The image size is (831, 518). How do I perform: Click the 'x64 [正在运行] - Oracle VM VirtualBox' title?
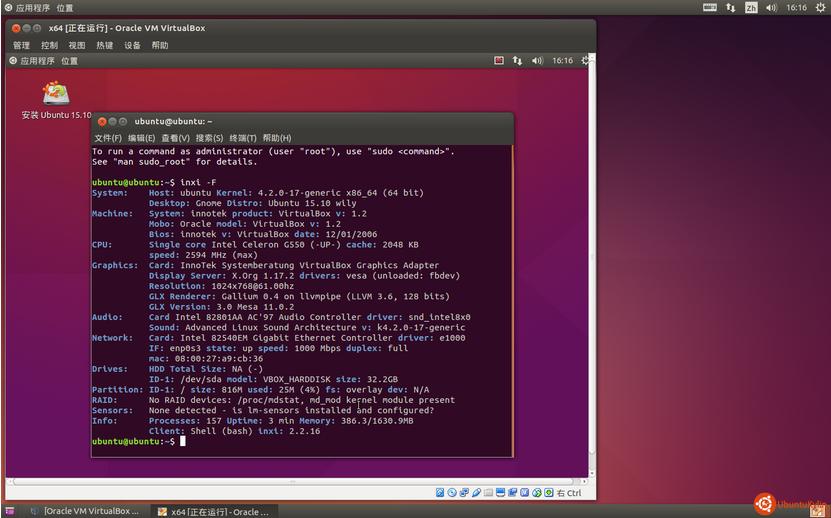(127, 28)
